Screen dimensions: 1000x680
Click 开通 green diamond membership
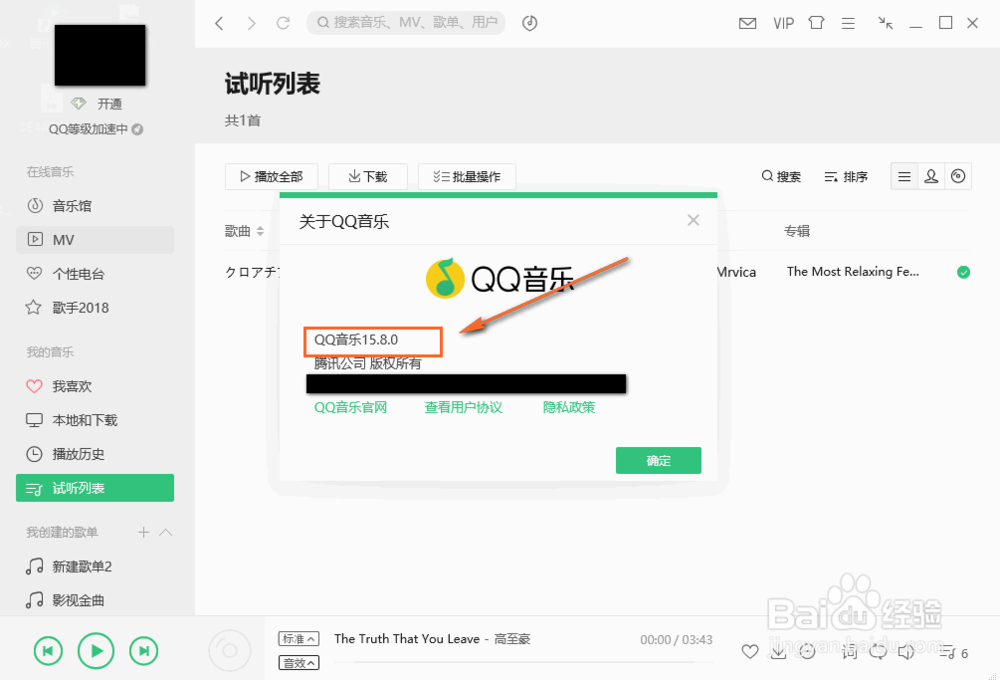click(x=97, y=103)
